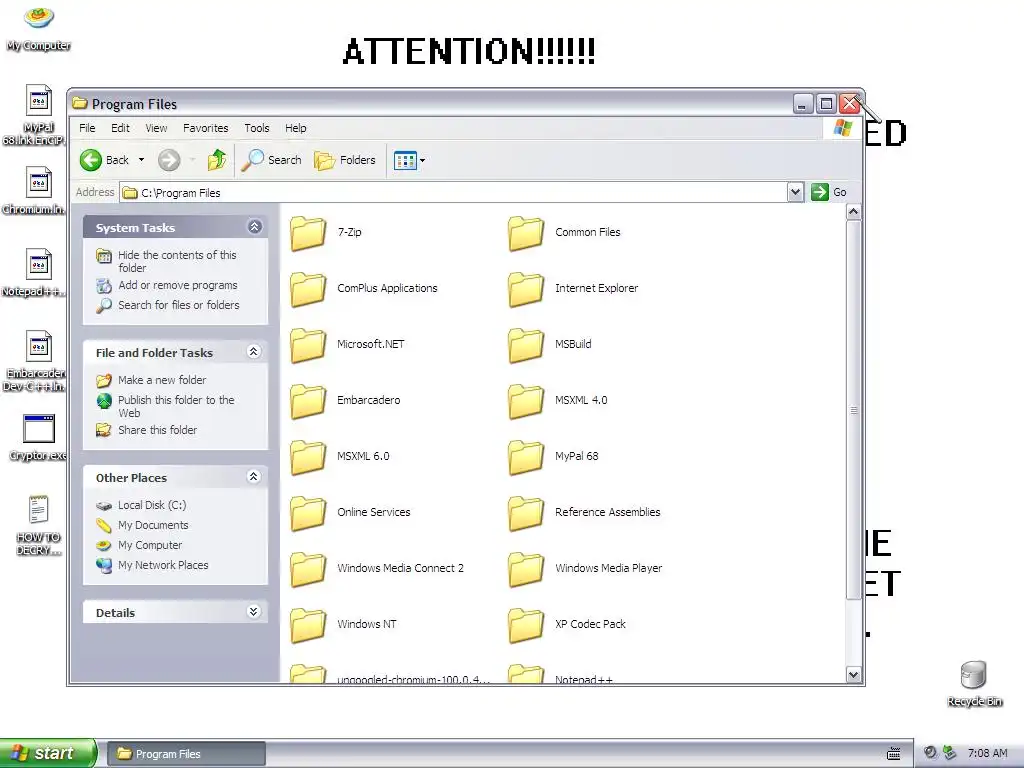Select the Windows Media Connect 2 folder icon
The image size is (1024, 768).
point(308,569)
